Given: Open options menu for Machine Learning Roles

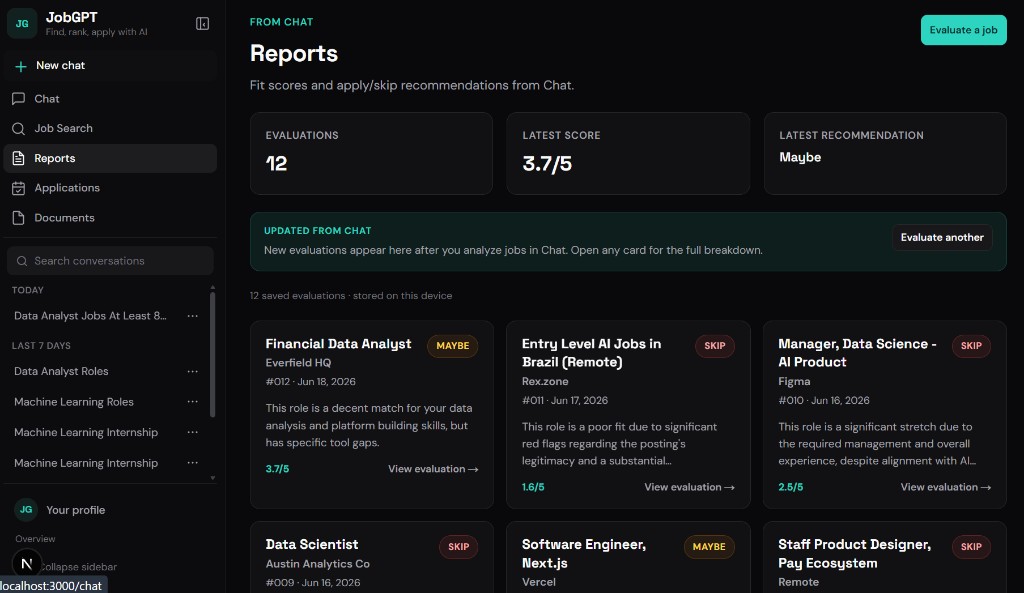Looking at the screenshot, I should 193,402.
